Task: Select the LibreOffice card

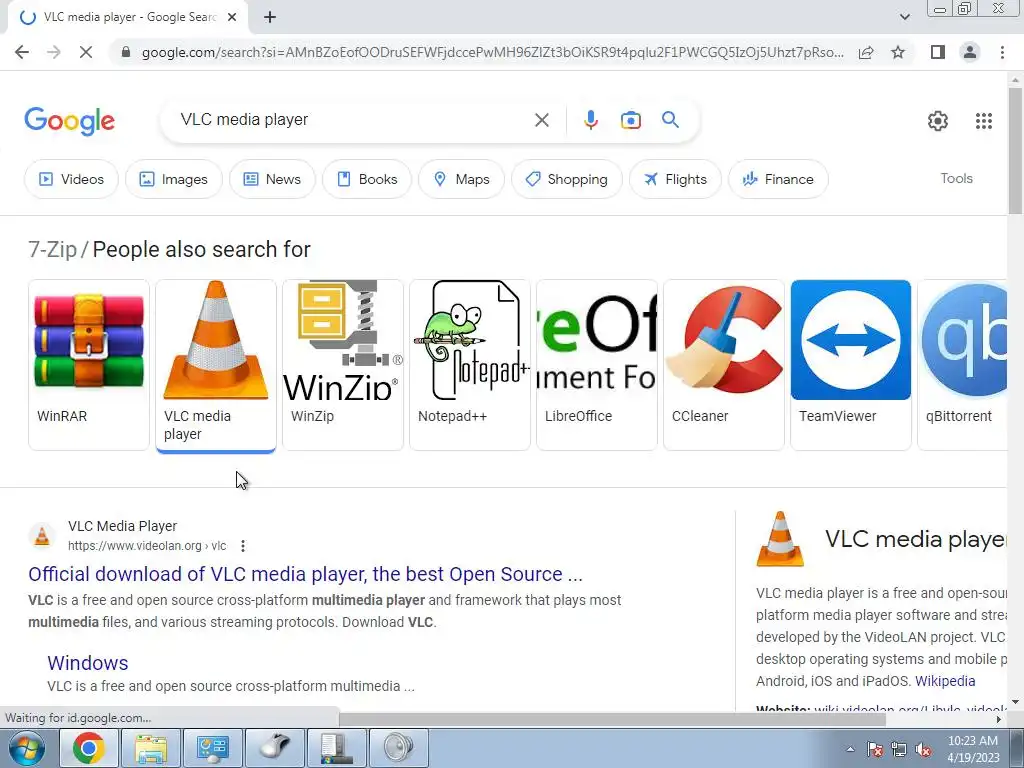Action: coord(597,365)
